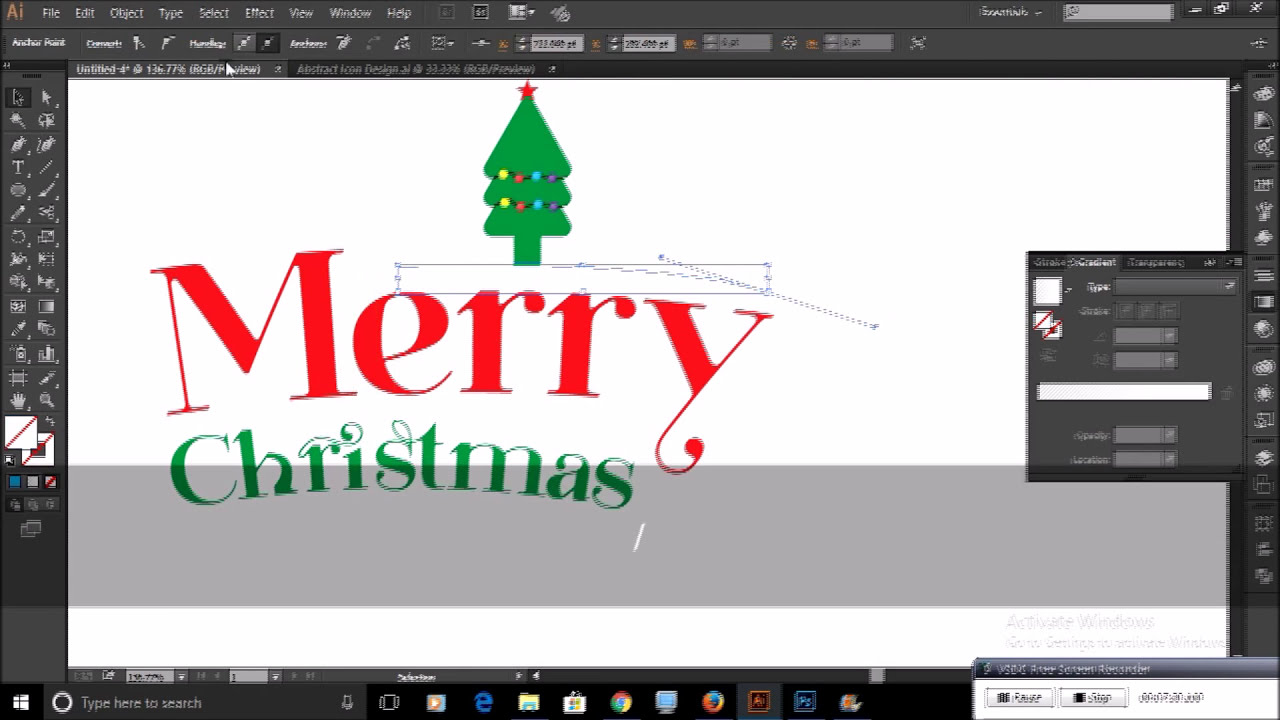Select the Eyedropper tool

coord(18,330)
